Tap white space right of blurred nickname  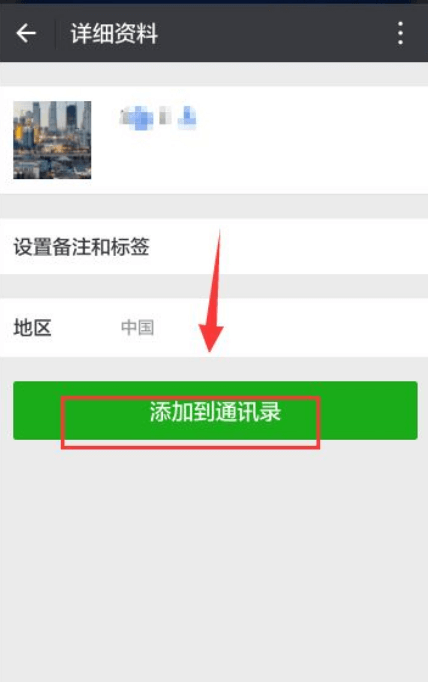[x=311, y=140]
